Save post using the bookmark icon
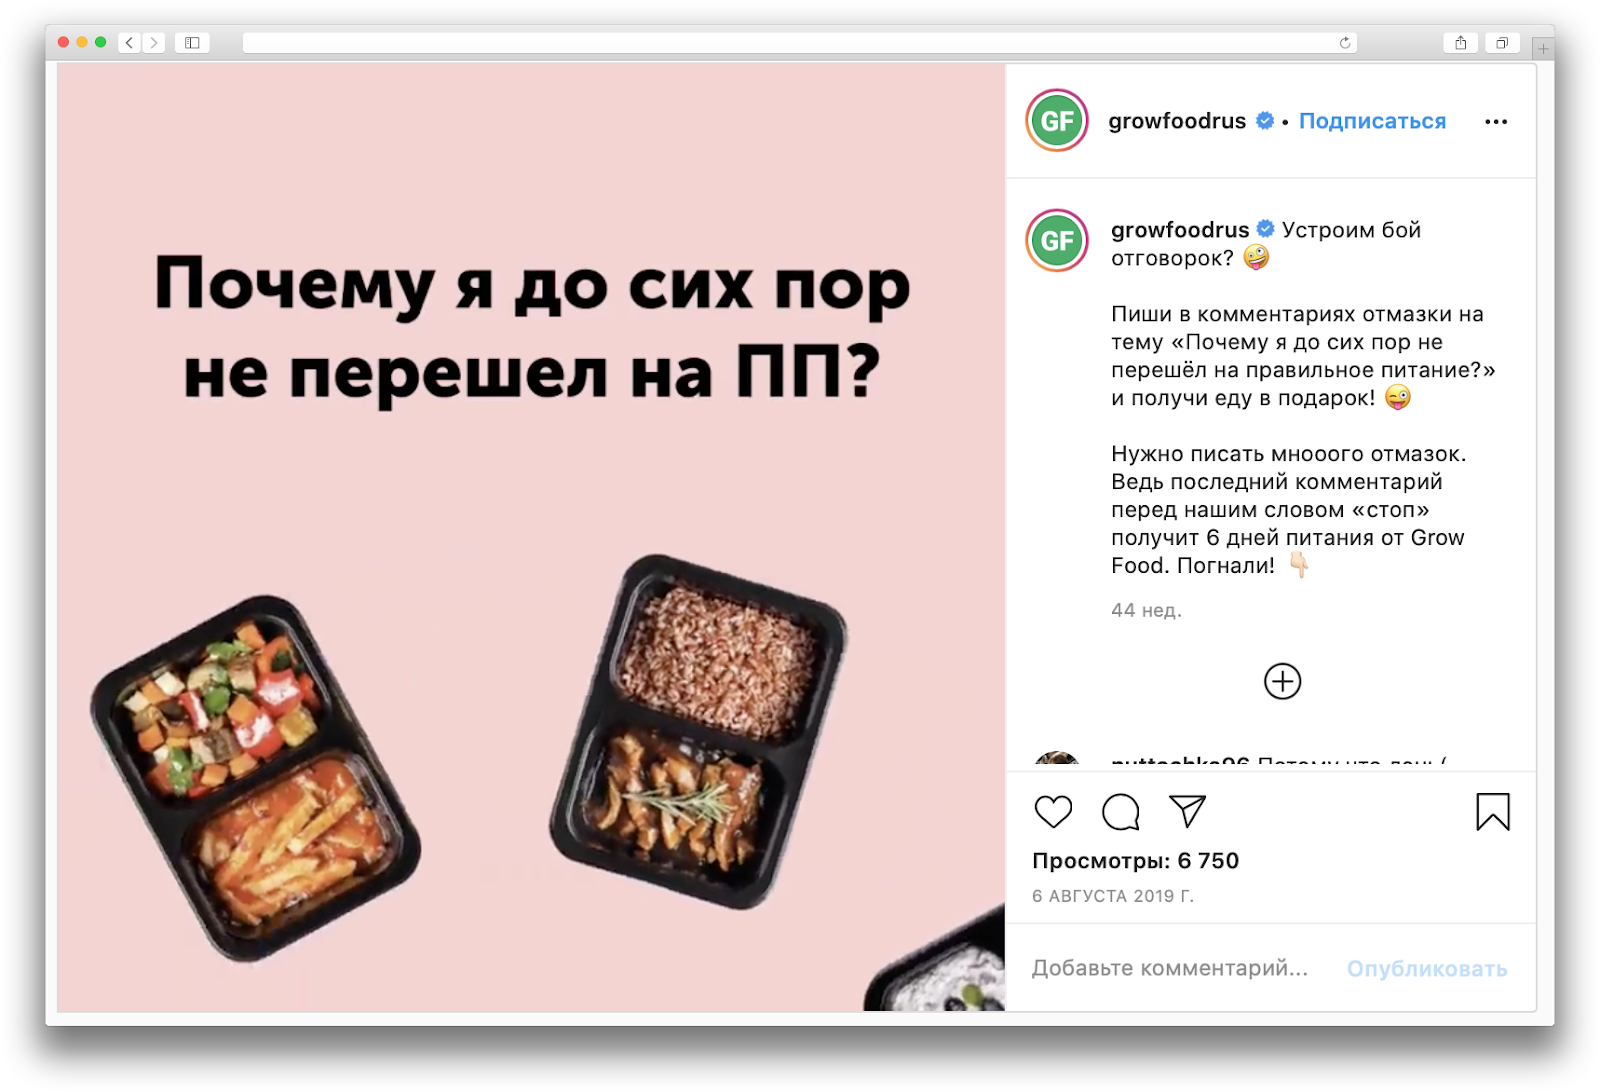The height and width of the screenshot is (1092, 1600). [x=1492, y=811]
